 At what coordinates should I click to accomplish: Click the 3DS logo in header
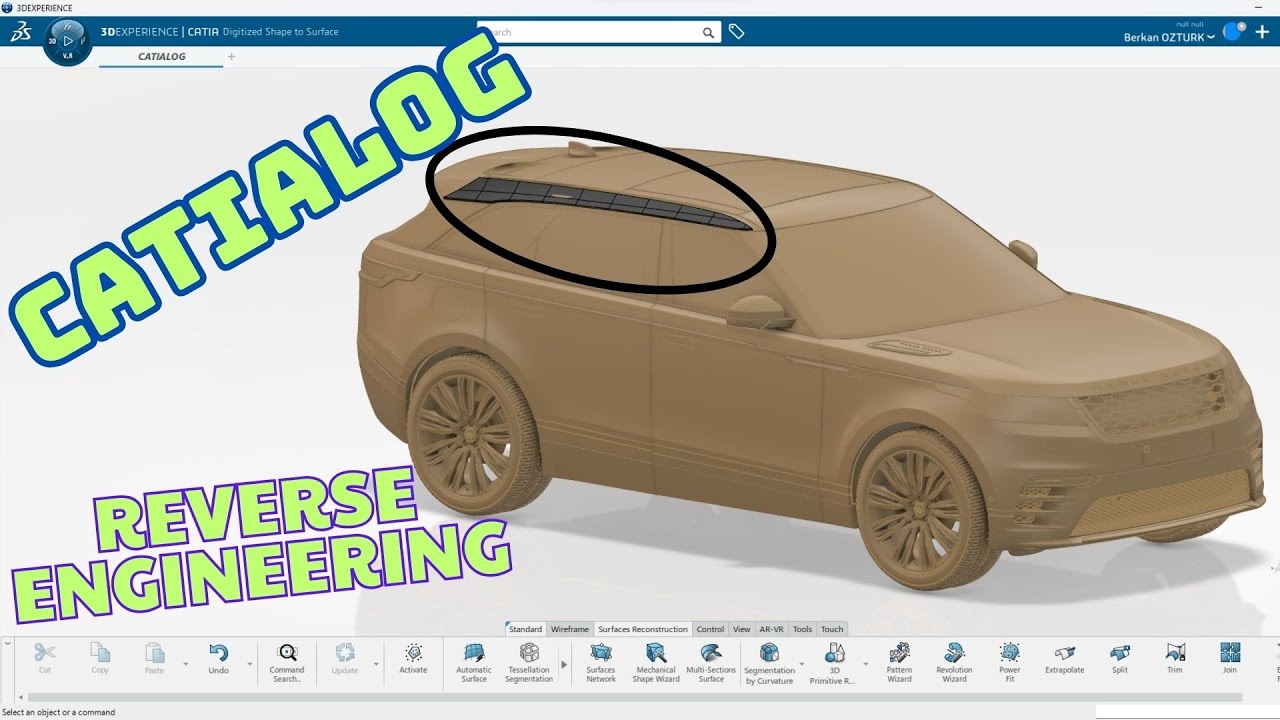(20, 32)
